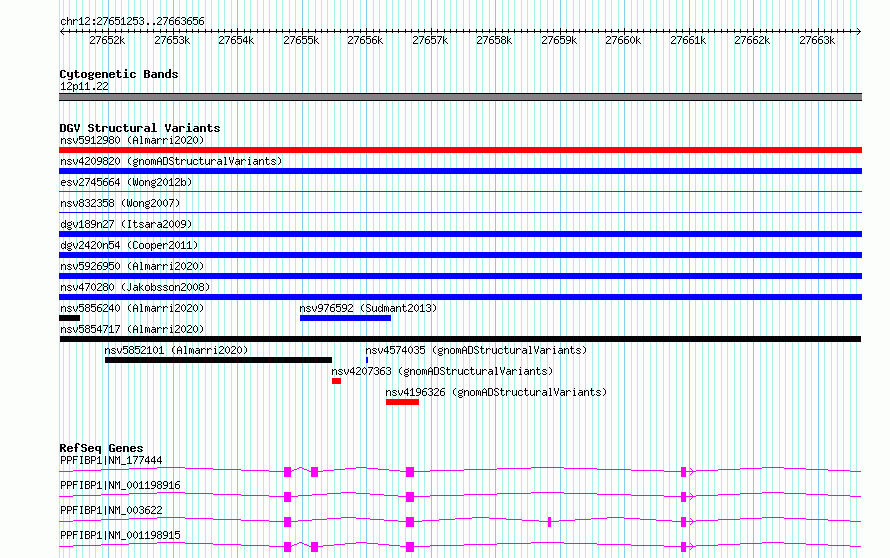Click the 27663k ruler label
890x558 pixels.
(x=817, y=41)
